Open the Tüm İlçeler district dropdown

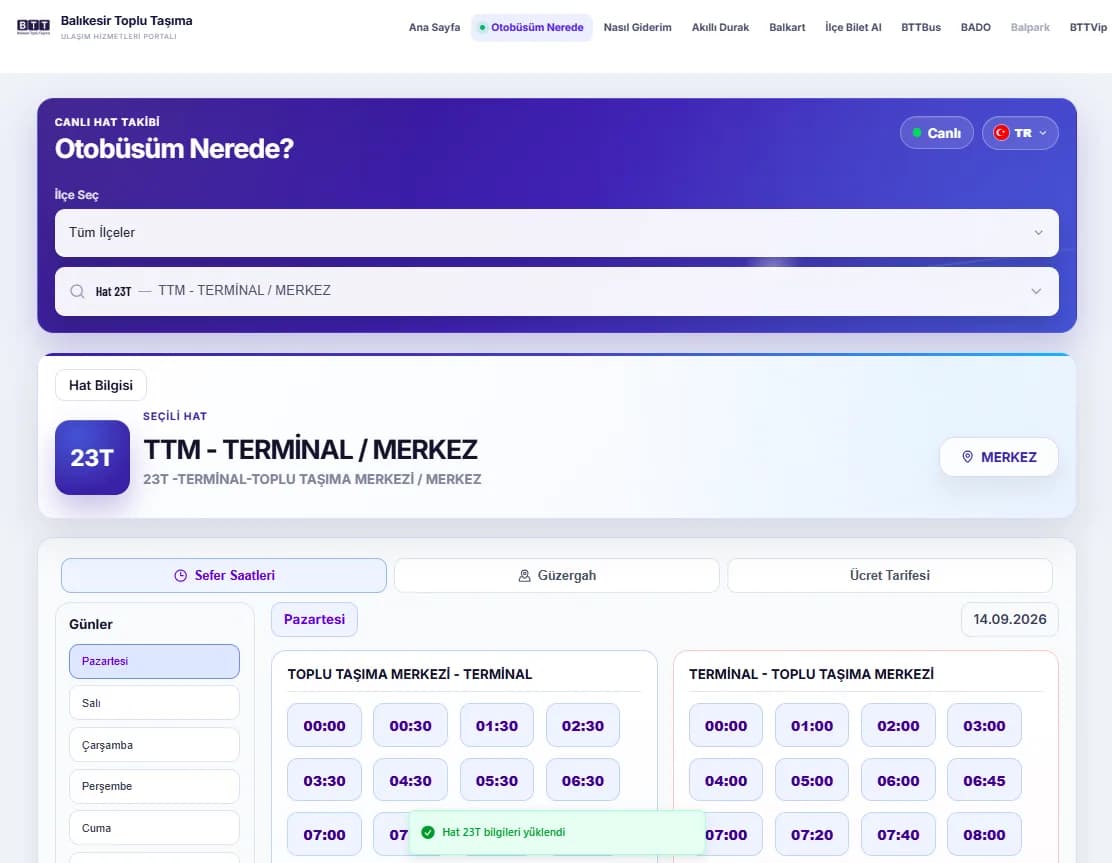coord(557,233)
